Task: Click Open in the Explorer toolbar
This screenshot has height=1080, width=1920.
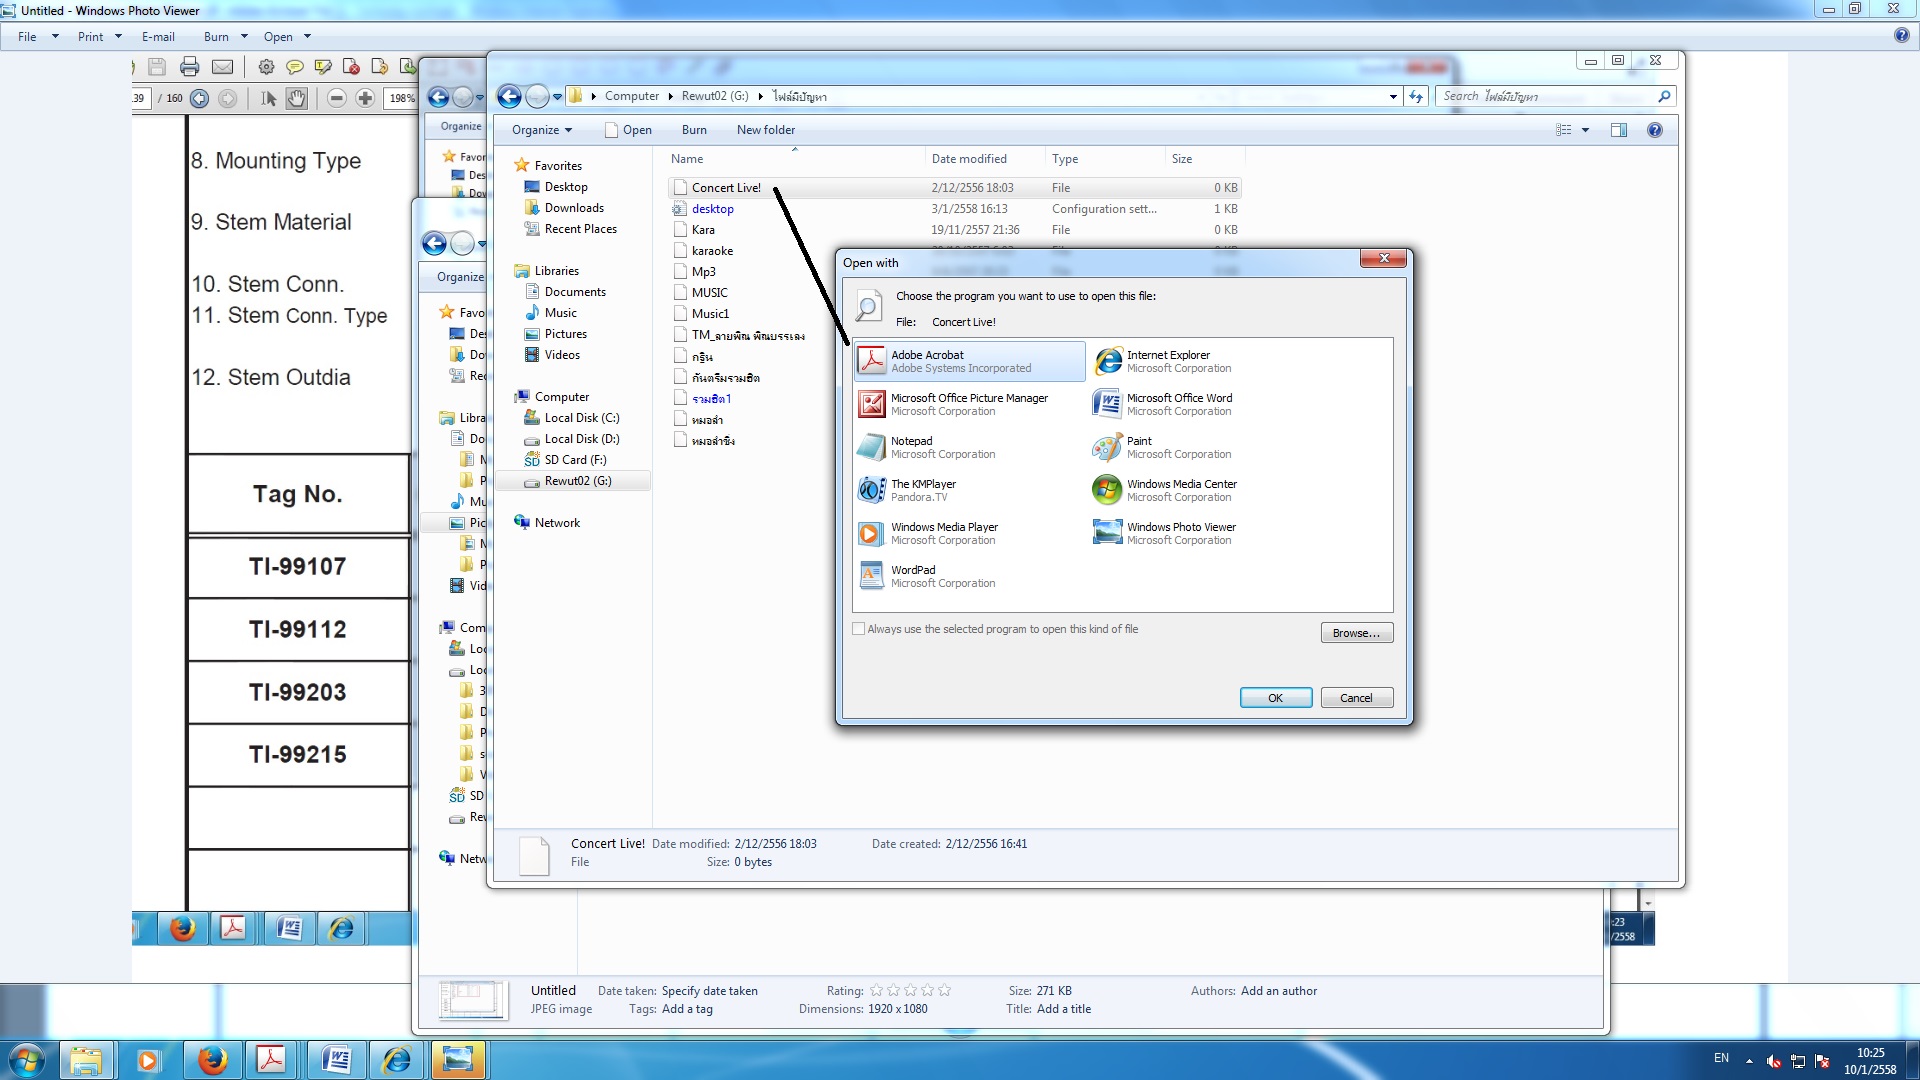Action: 628,130
